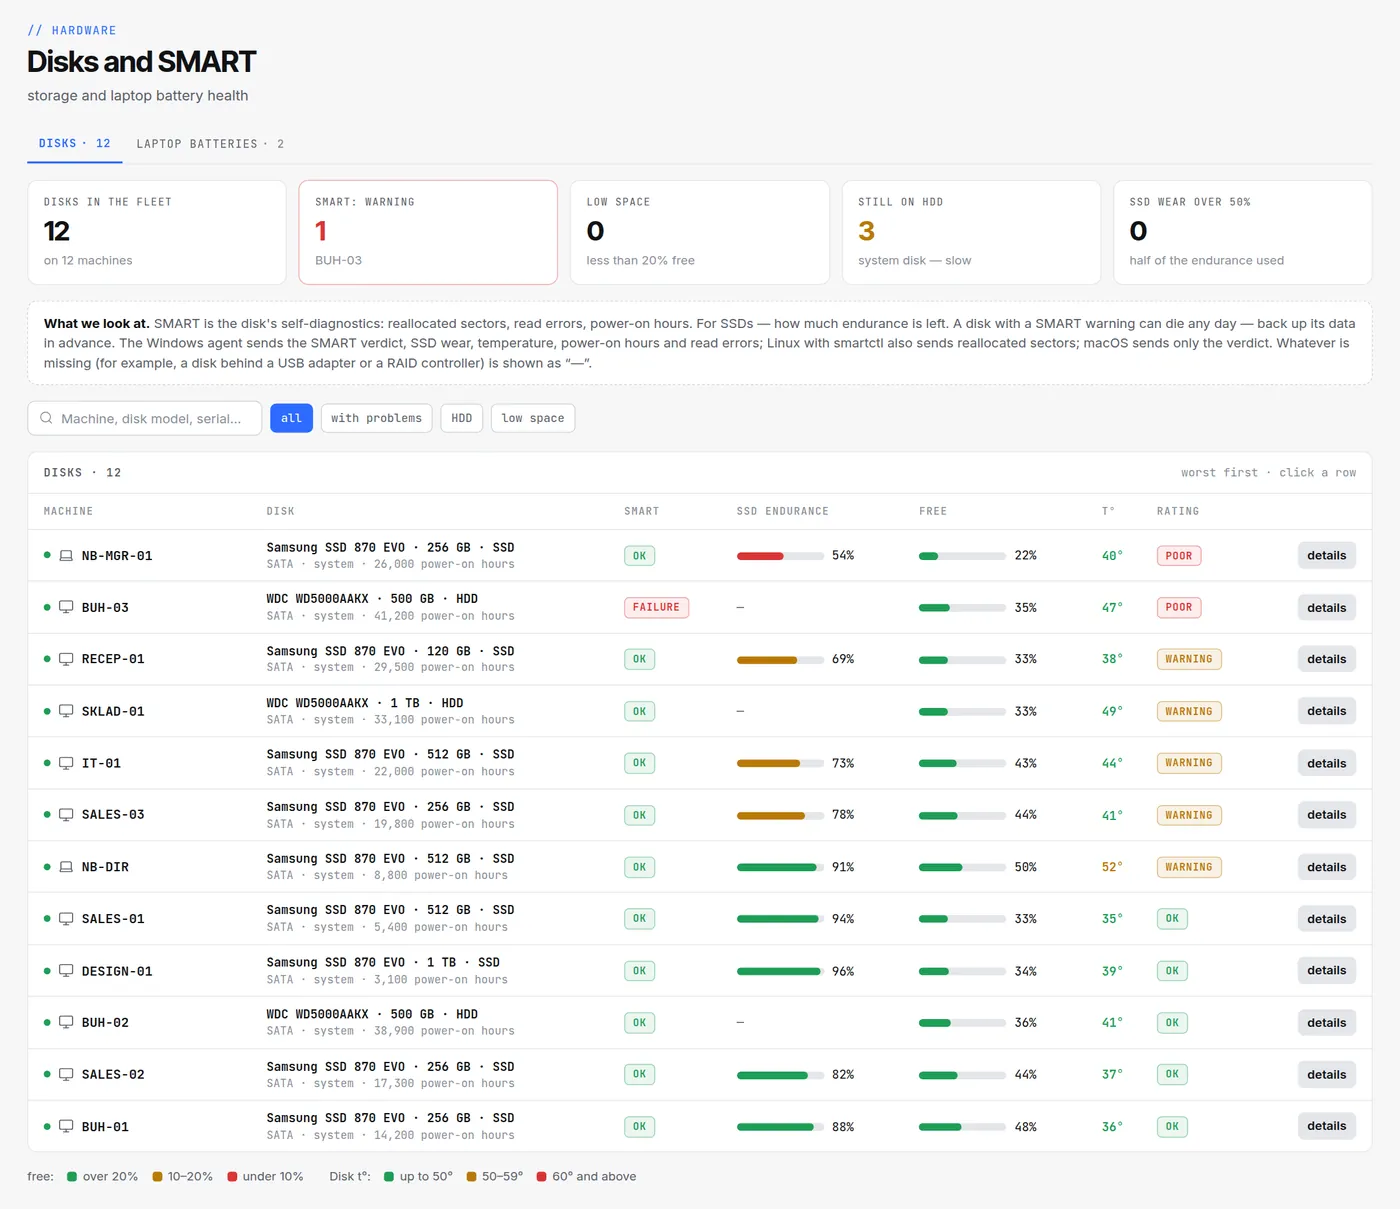Click the red 54% endurance bar for NB-MGR-01
Viewport: 1400px width, 1209px height.
click(780, 556)
